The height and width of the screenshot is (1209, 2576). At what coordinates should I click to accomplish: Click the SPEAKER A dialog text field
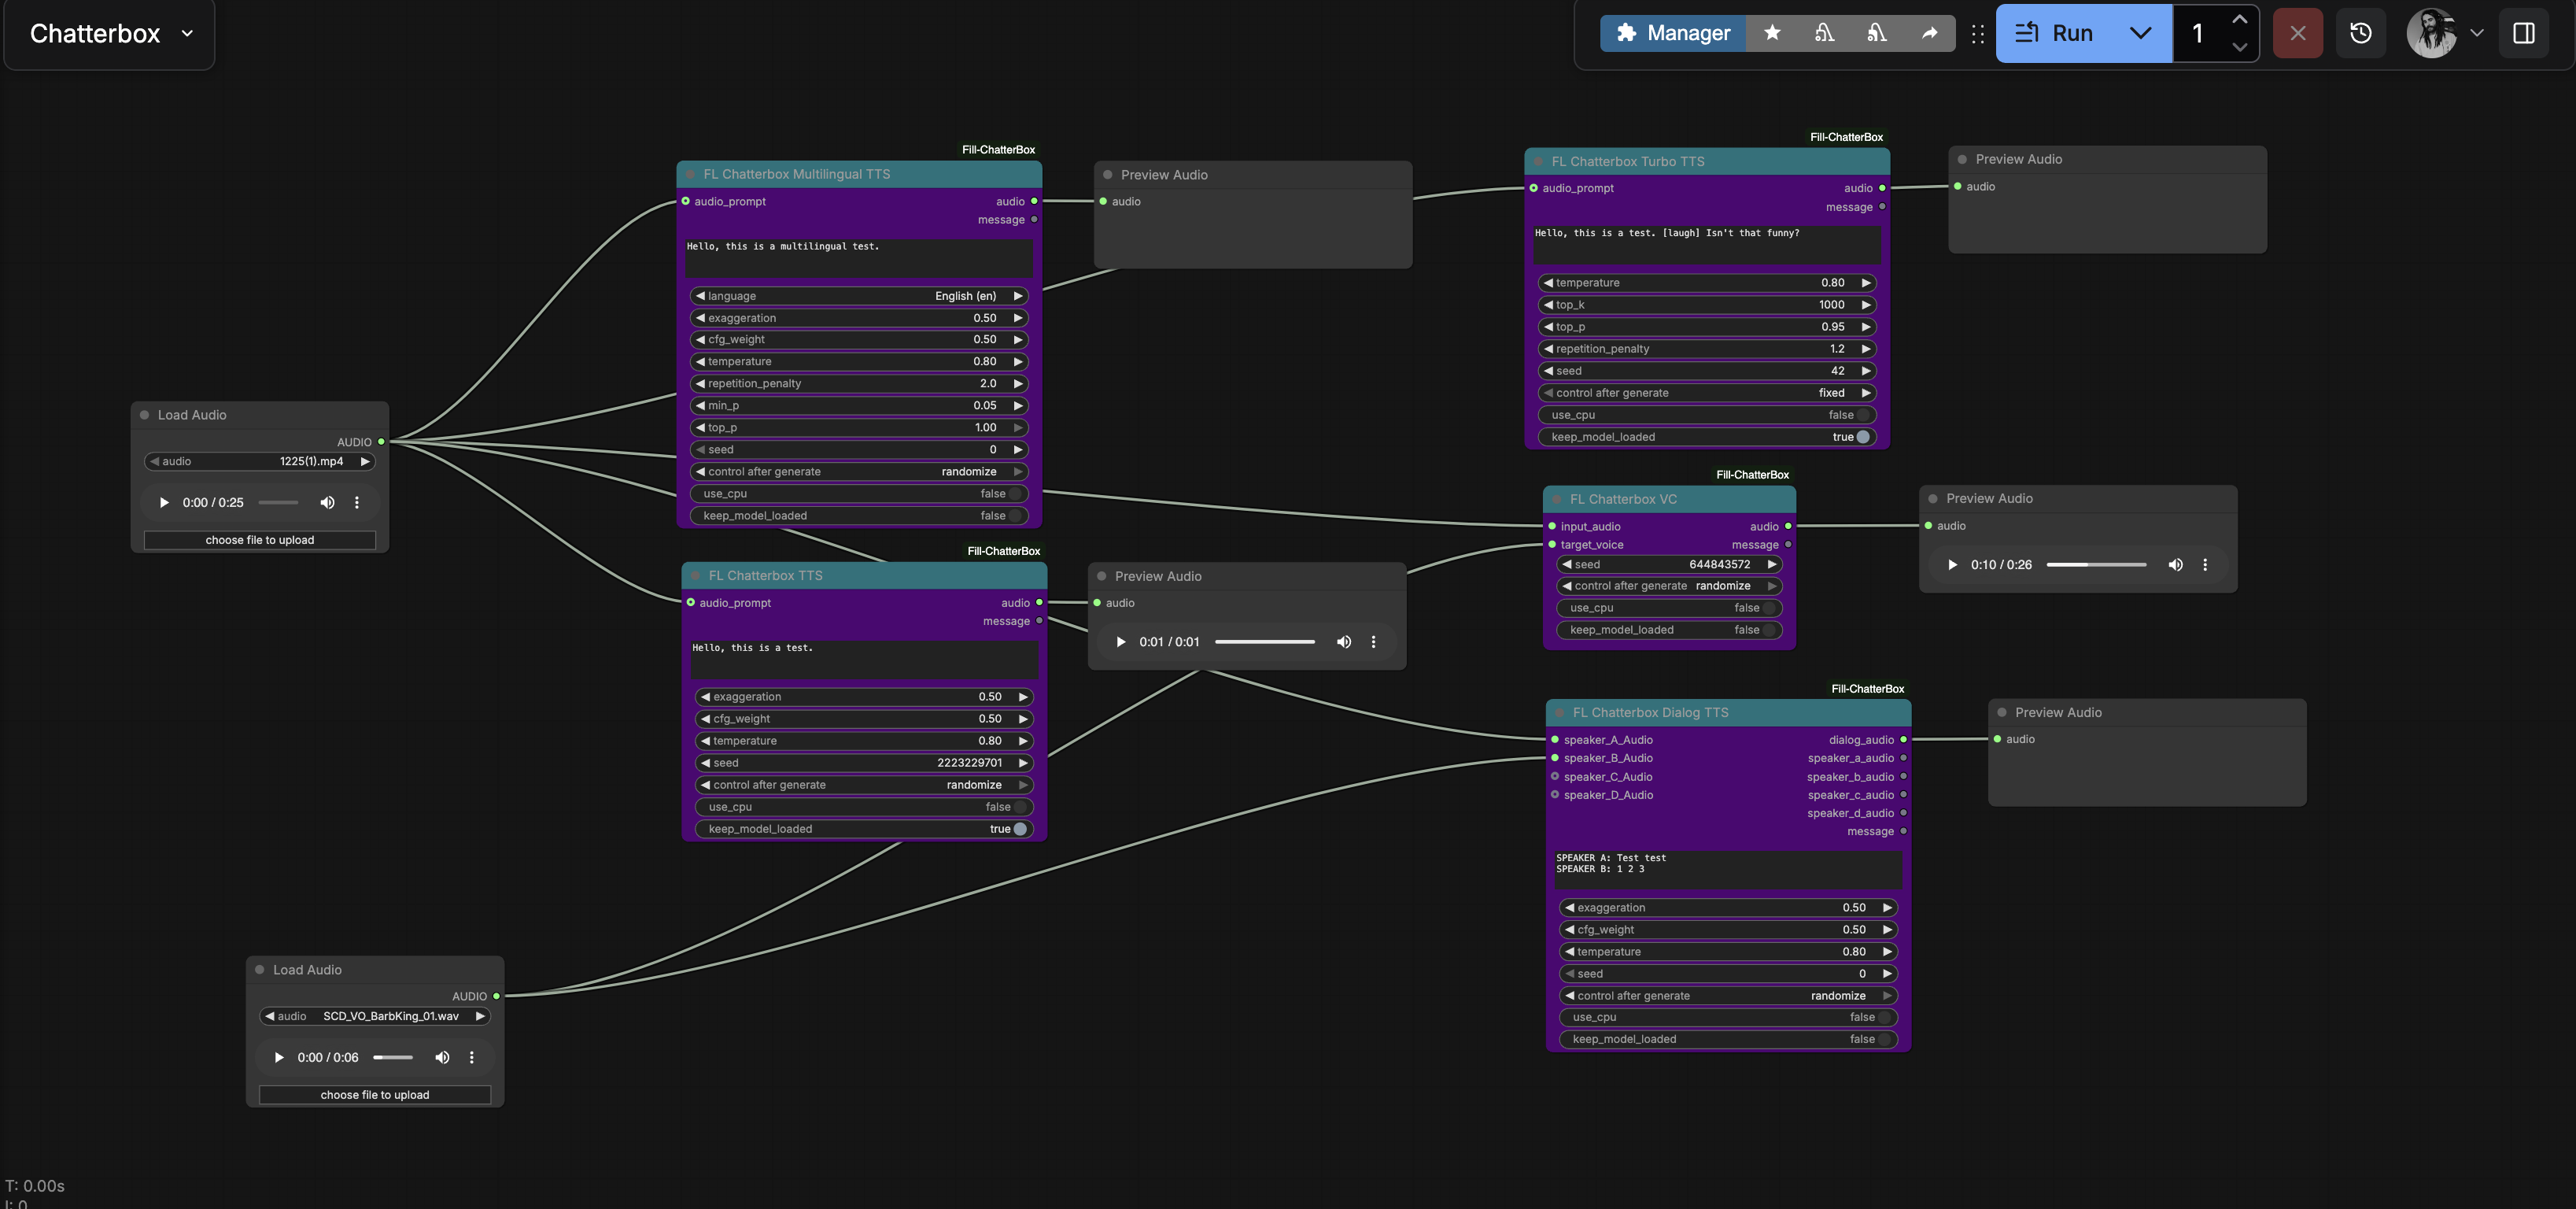pyautogui.click(x=1728, y=869)
